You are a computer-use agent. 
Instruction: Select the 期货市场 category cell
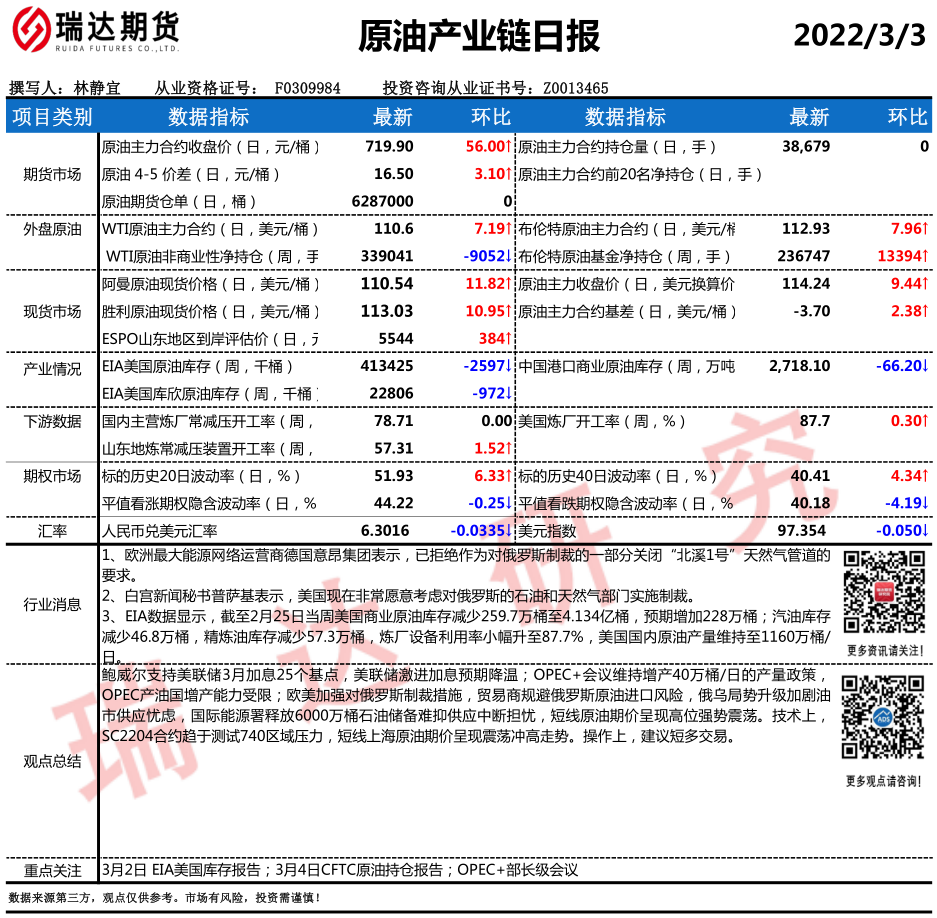point(52,174)
